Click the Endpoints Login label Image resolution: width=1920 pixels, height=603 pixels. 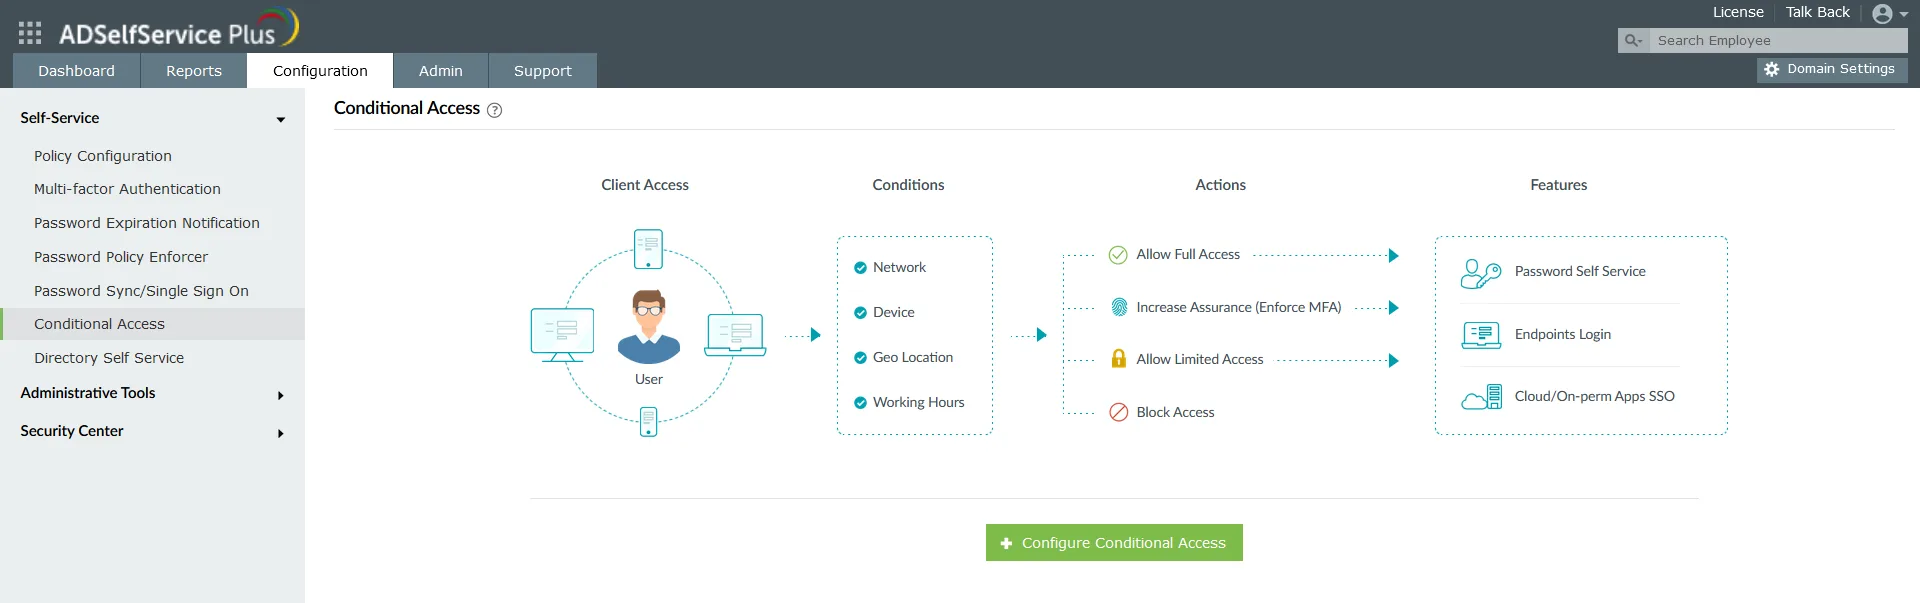tap(1563, 334)
